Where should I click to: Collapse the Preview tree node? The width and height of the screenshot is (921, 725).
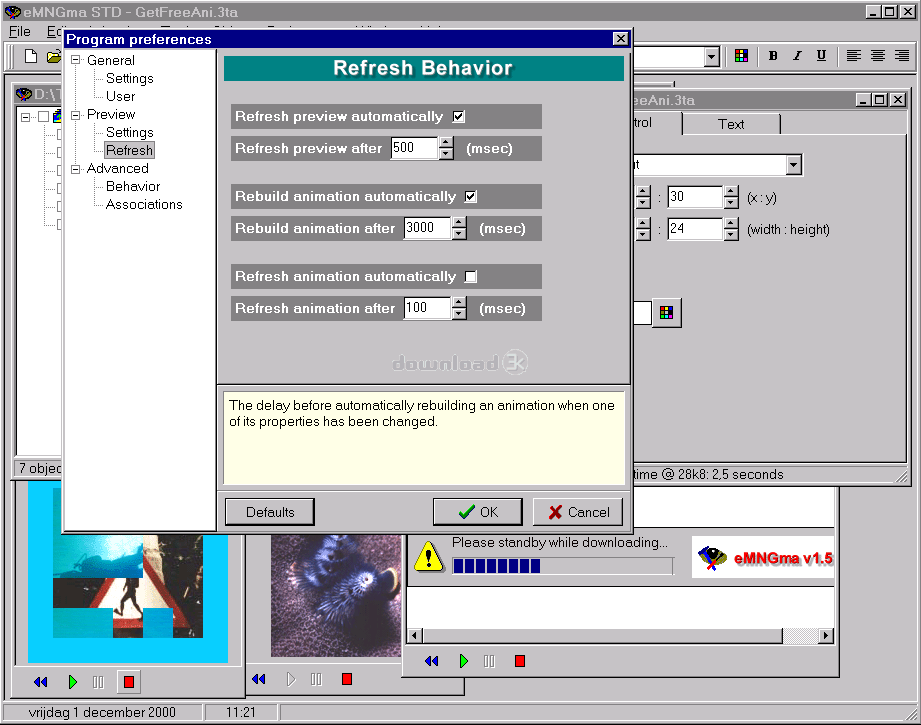click(75, 115)
